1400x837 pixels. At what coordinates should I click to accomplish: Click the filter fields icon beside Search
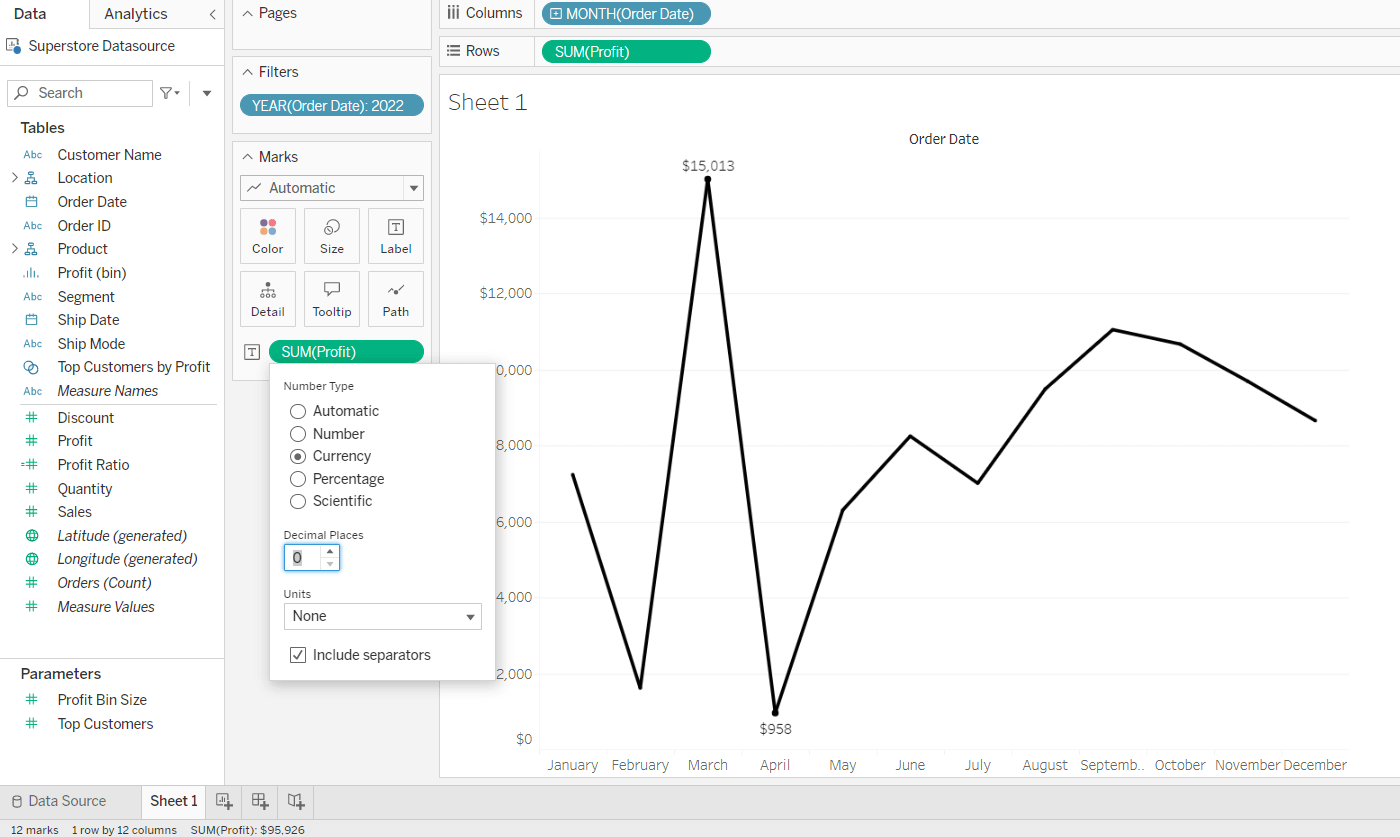170,93
